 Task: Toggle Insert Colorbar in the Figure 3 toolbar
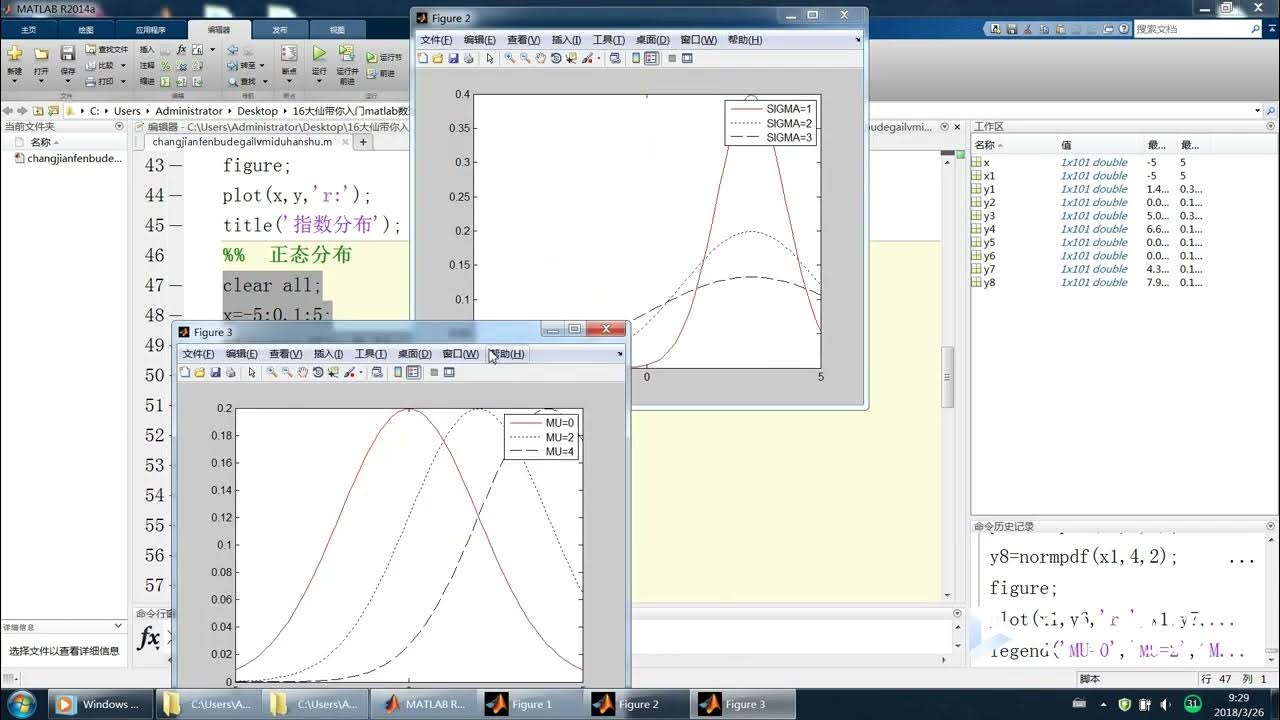click(x=398, y=372)
